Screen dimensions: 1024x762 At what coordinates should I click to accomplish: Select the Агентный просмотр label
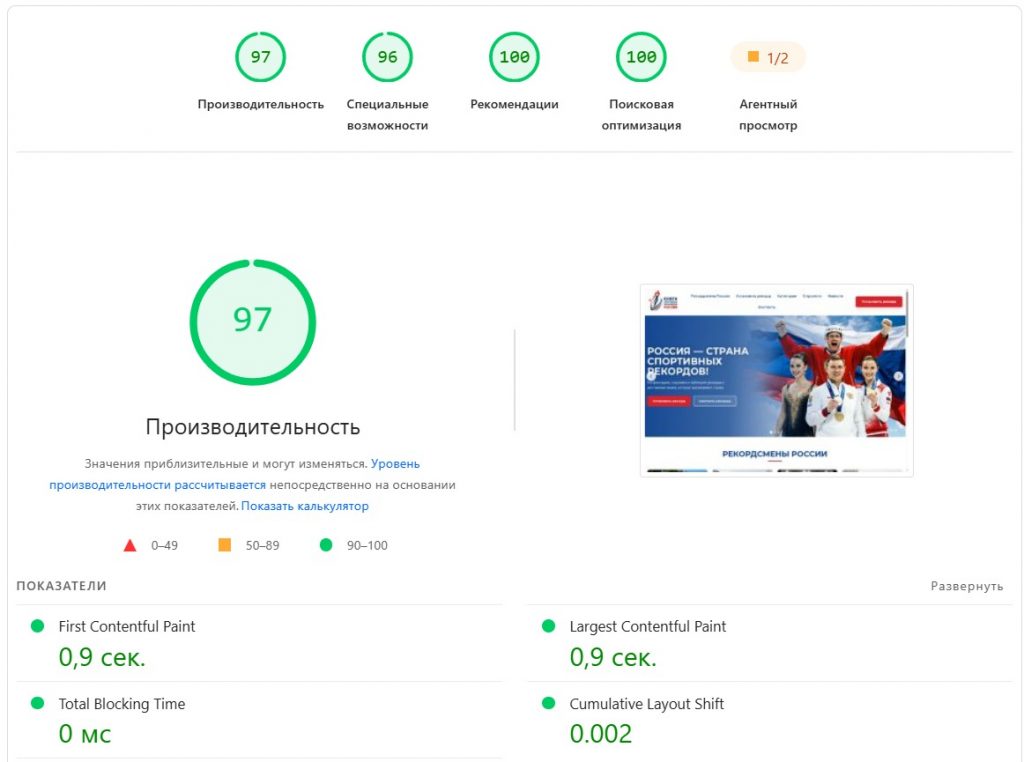768,114
